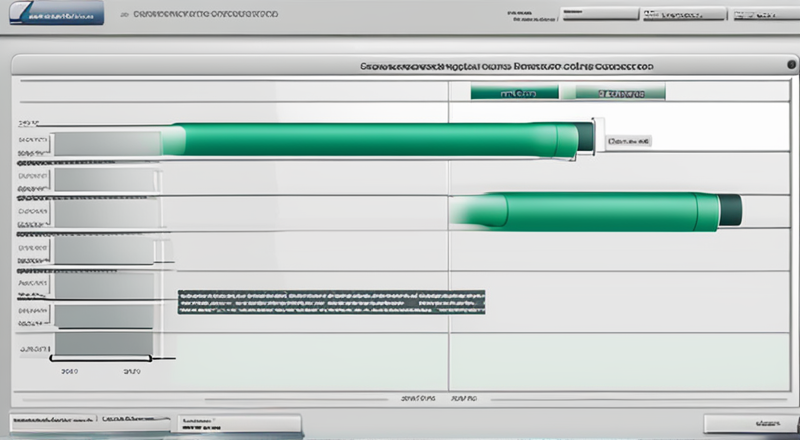Click the dark end cap of the shorter green bar
800x440 pixels.
tap(731, 210)
